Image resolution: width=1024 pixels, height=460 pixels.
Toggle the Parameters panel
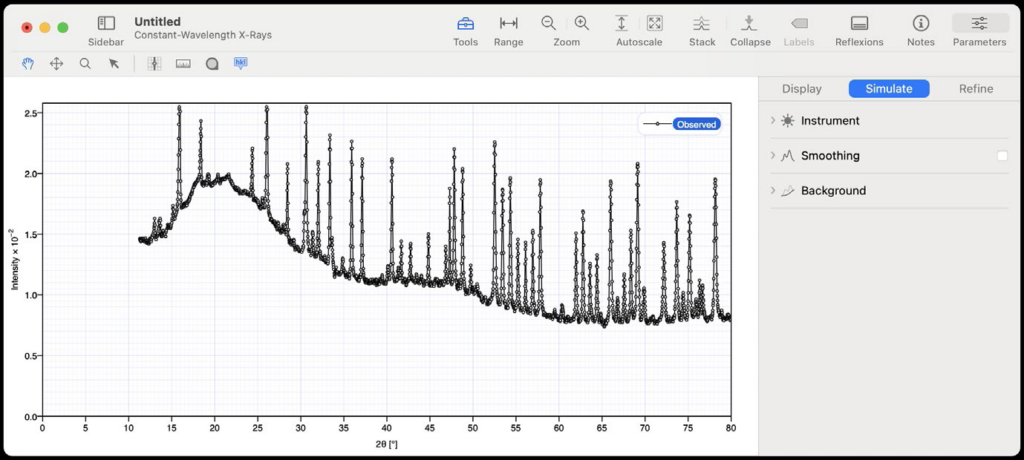click(979, 23)
